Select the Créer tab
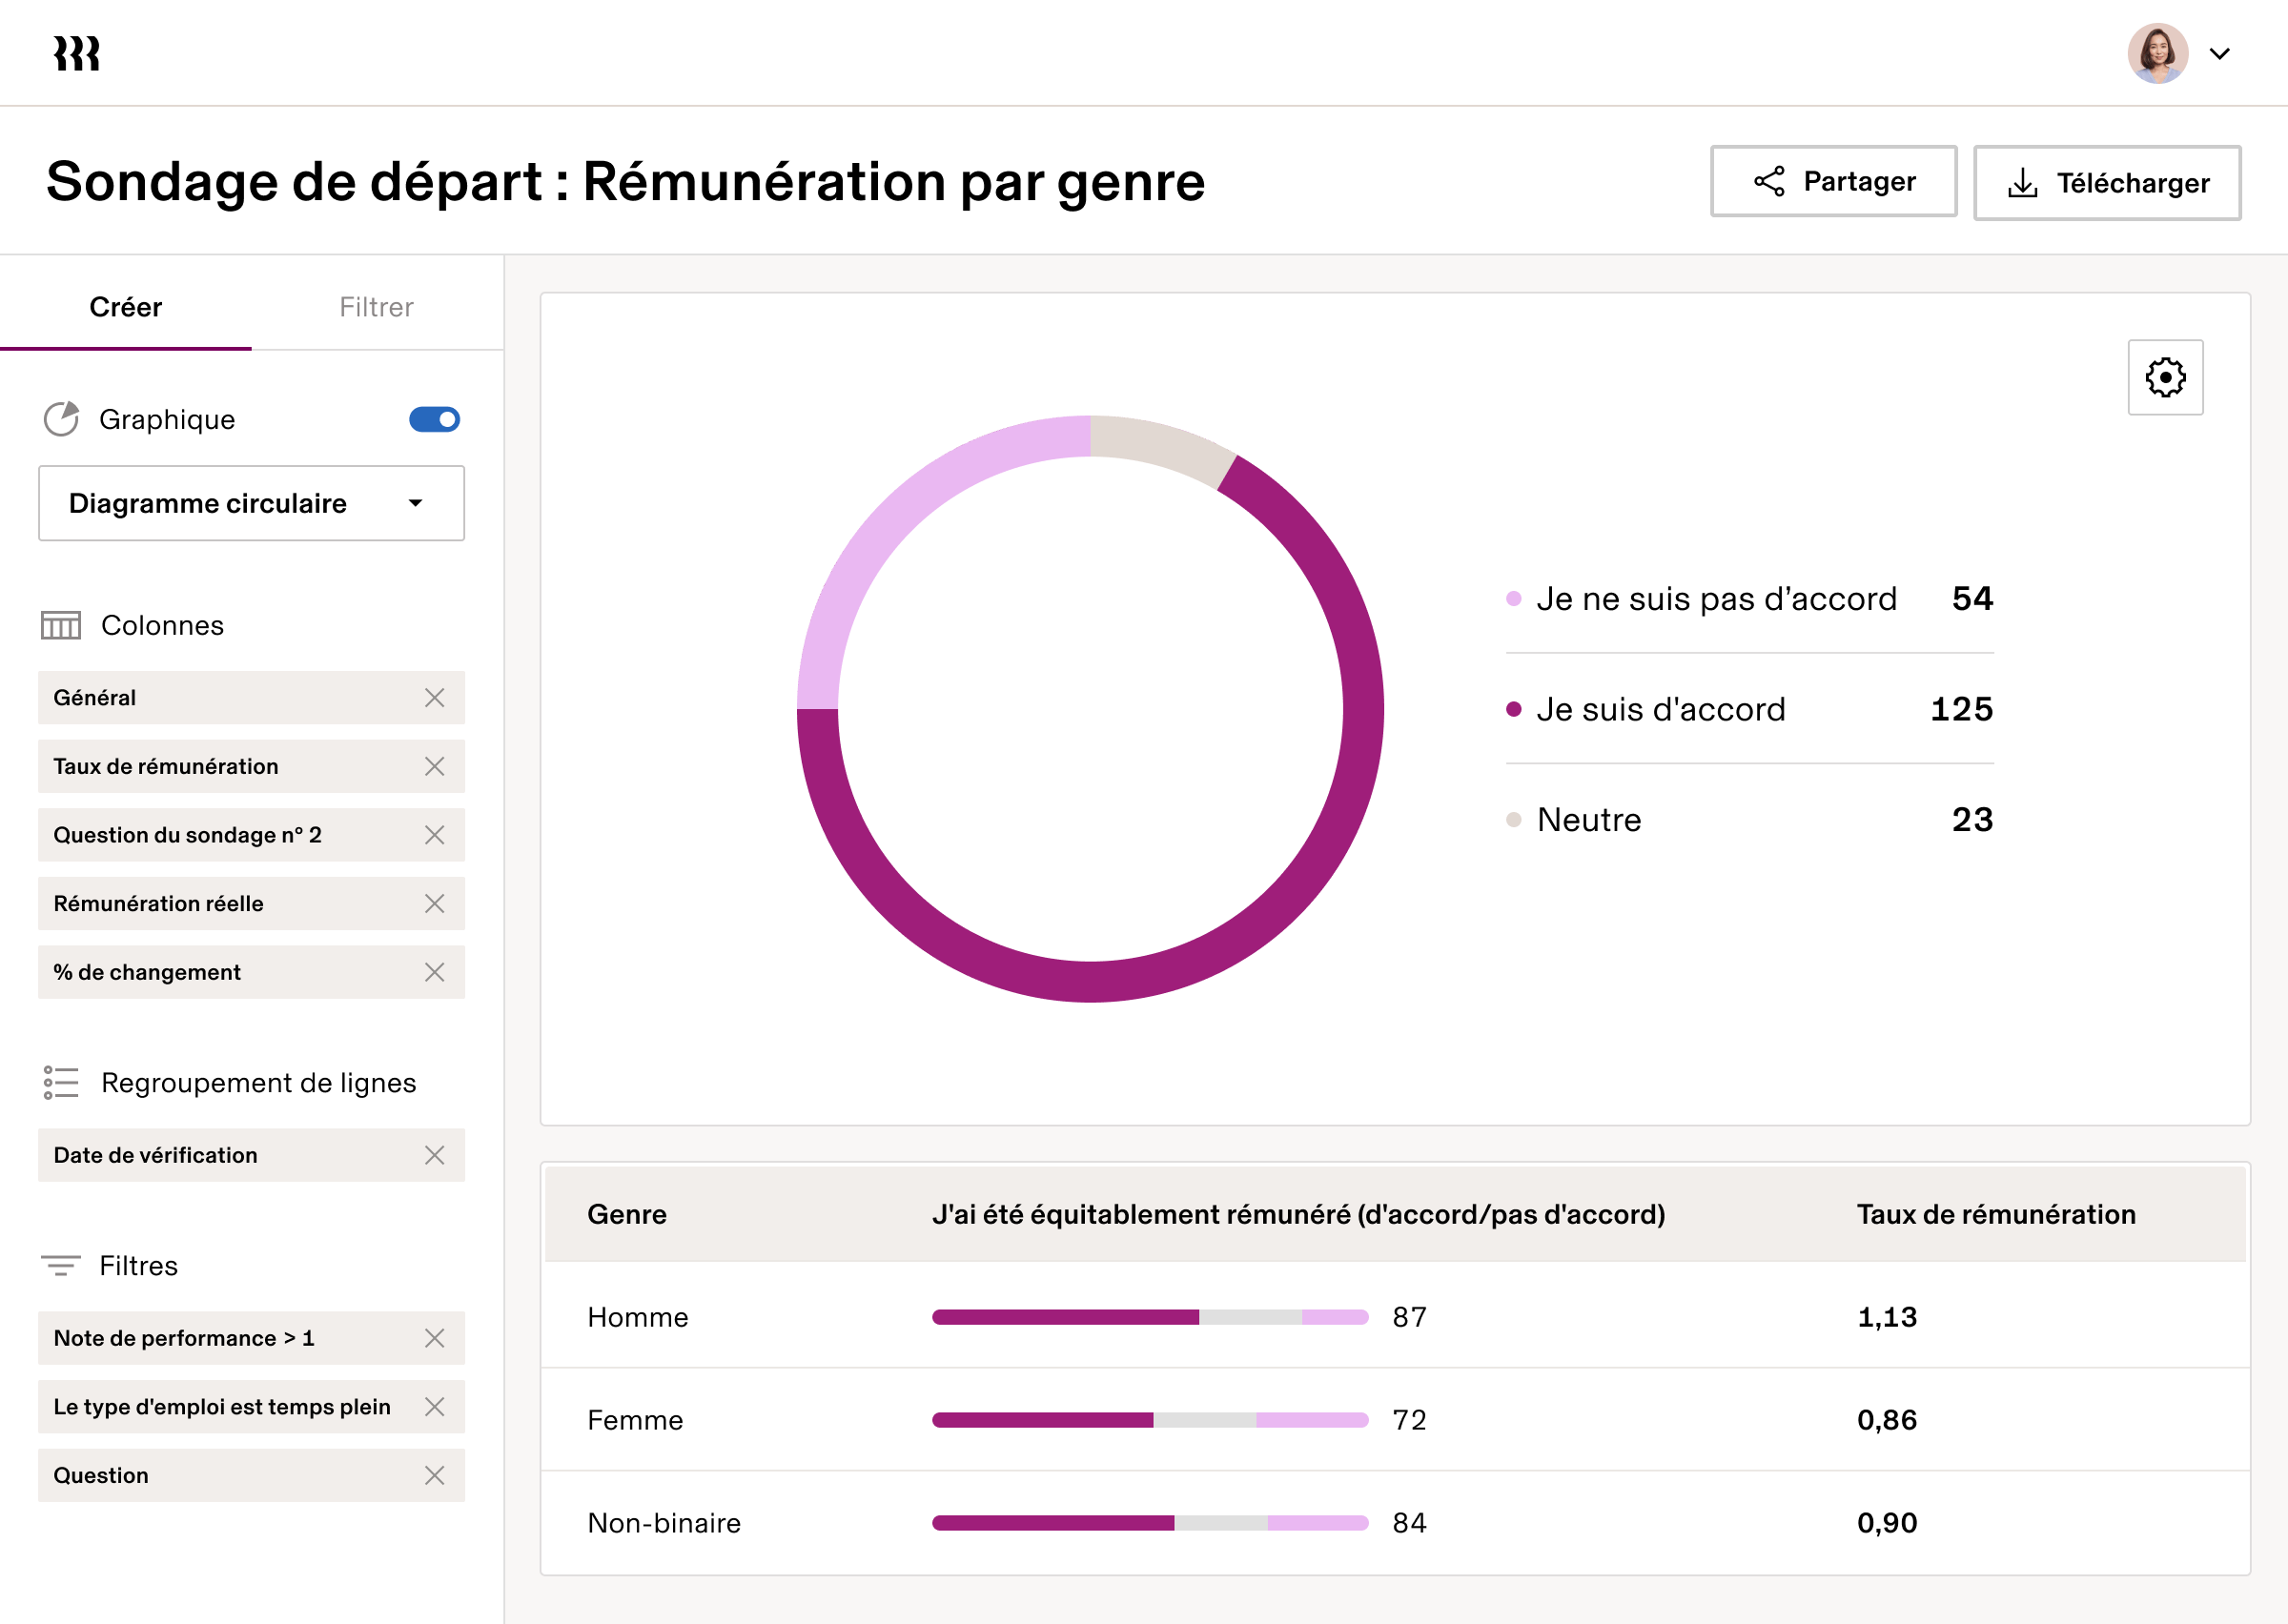Screen dimensions: 2288x1624 (126, 307)
